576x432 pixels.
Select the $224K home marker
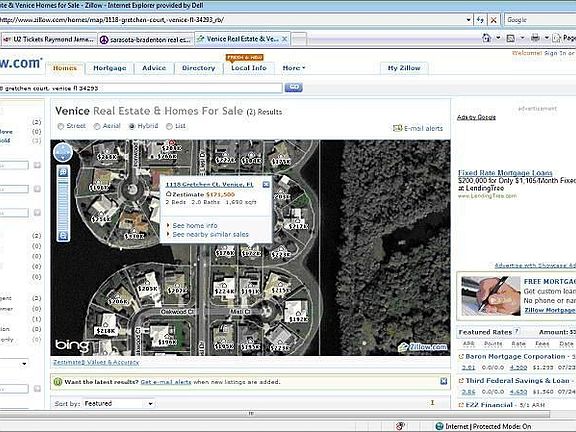[x=224, y=289]
